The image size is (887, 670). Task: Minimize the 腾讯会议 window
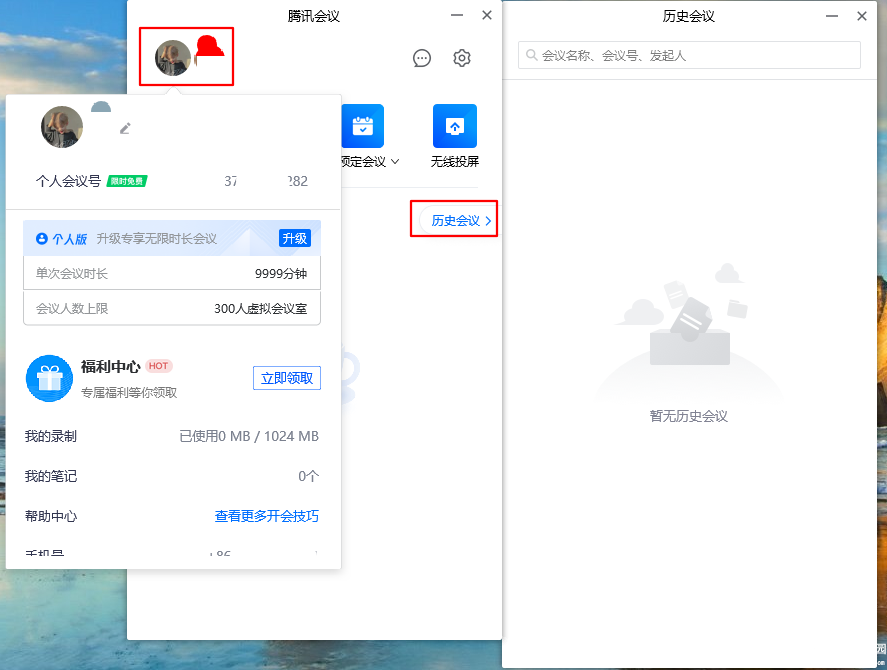[457, 15]
